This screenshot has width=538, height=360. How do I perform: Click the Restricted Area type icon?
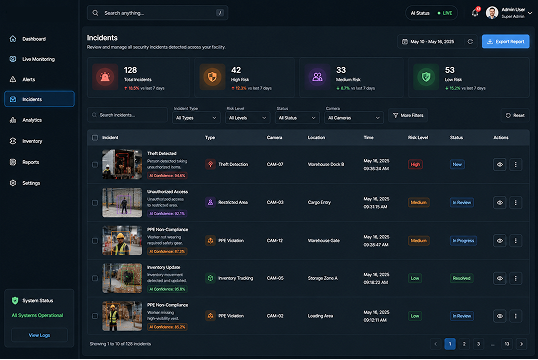[x=210, y=202]
